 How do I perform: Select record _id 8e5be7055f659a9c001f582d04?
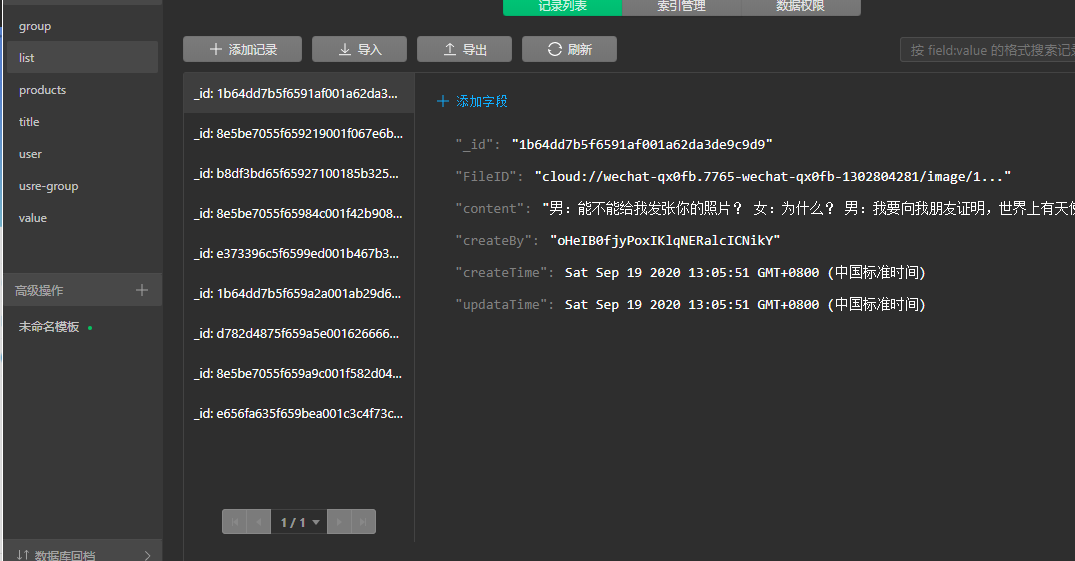pyautogui.click(x=298, y=373)
